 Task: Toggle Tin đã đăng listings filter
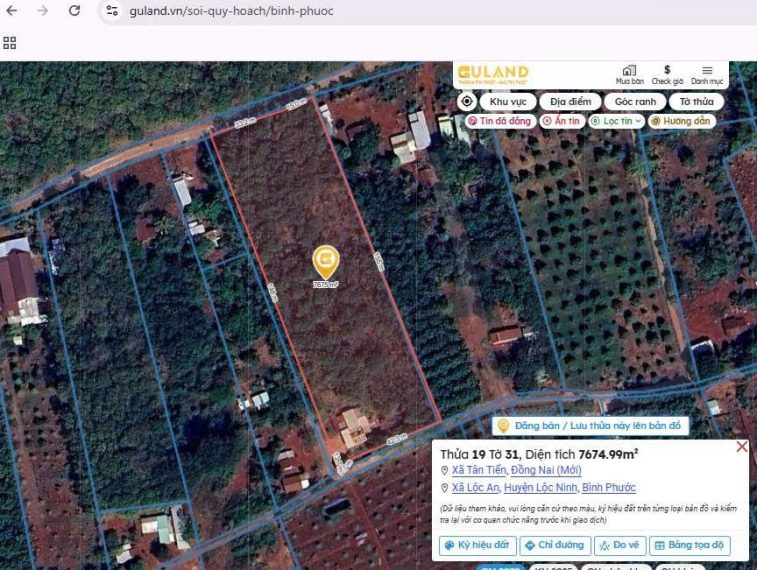pyautogui.click(x=500, y=121)
